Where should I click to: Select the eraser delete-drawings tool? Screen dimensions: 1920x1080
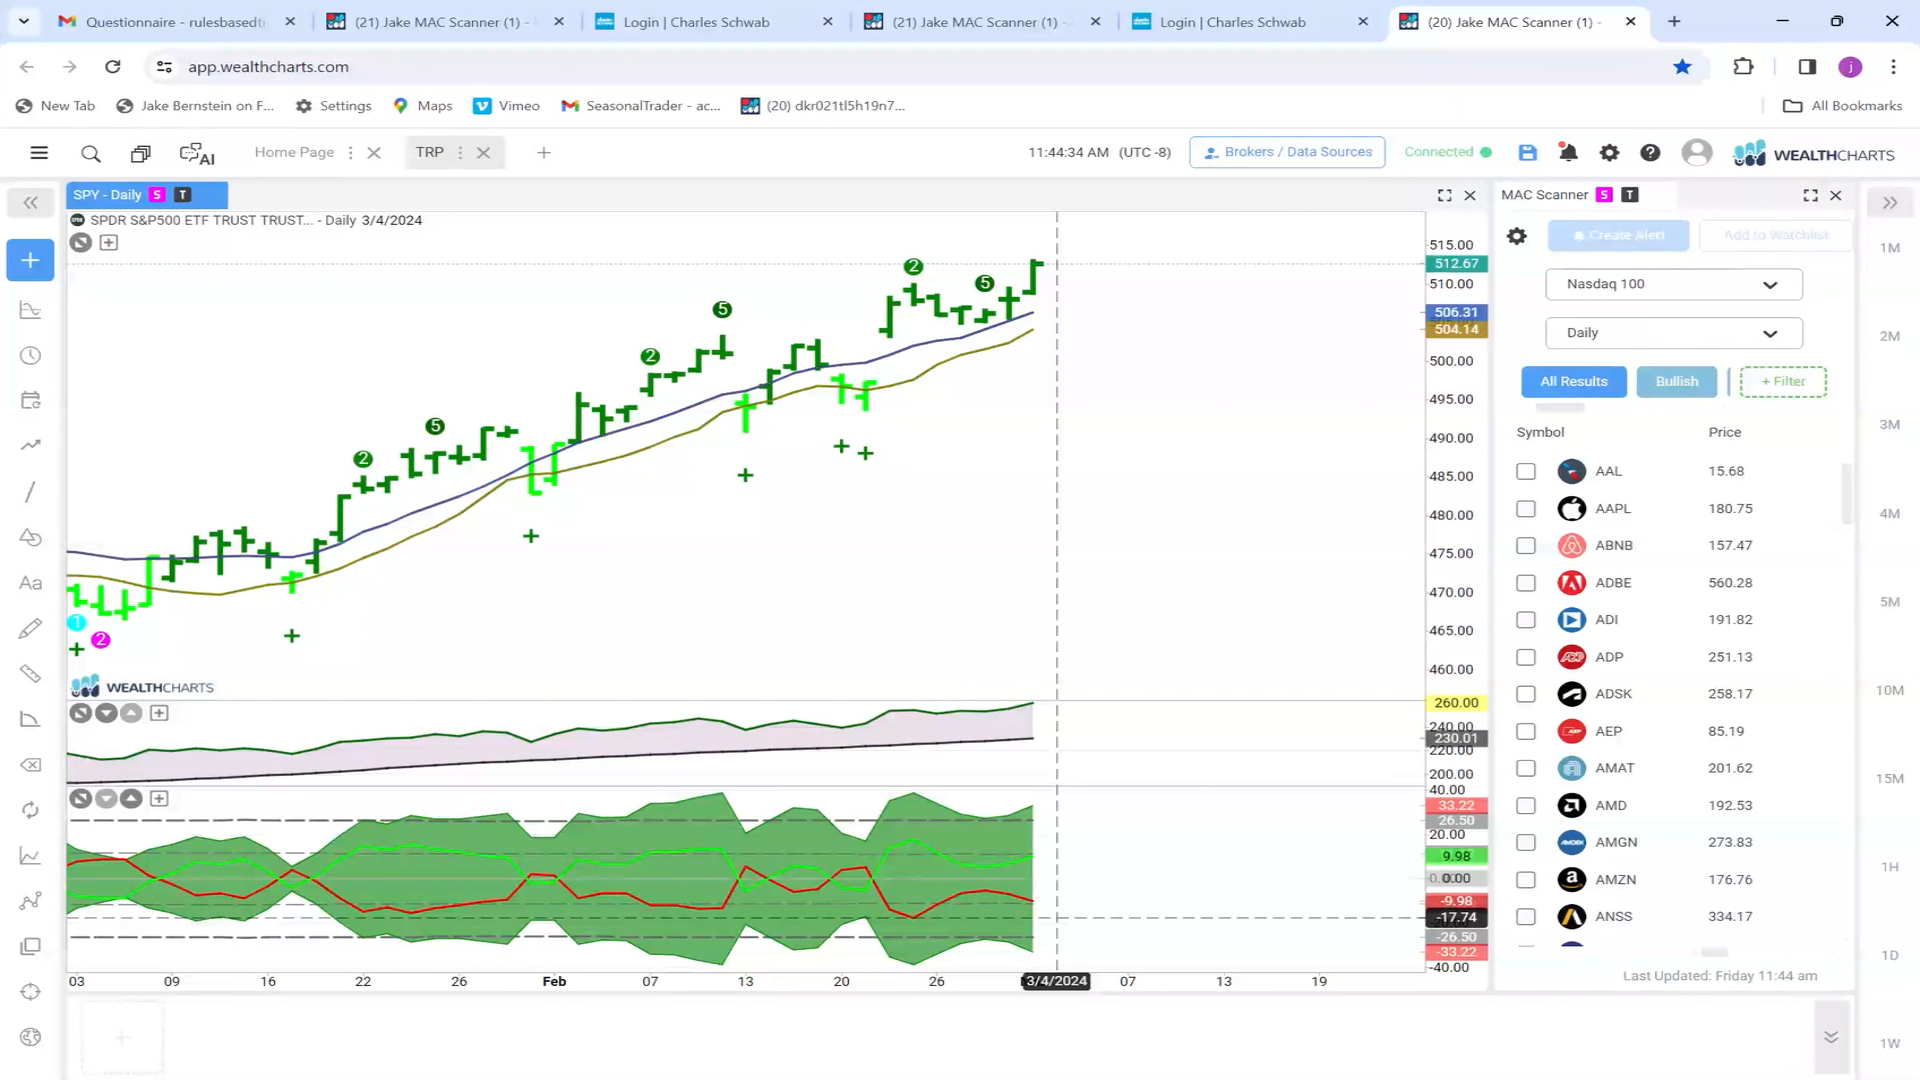(30, 765)
